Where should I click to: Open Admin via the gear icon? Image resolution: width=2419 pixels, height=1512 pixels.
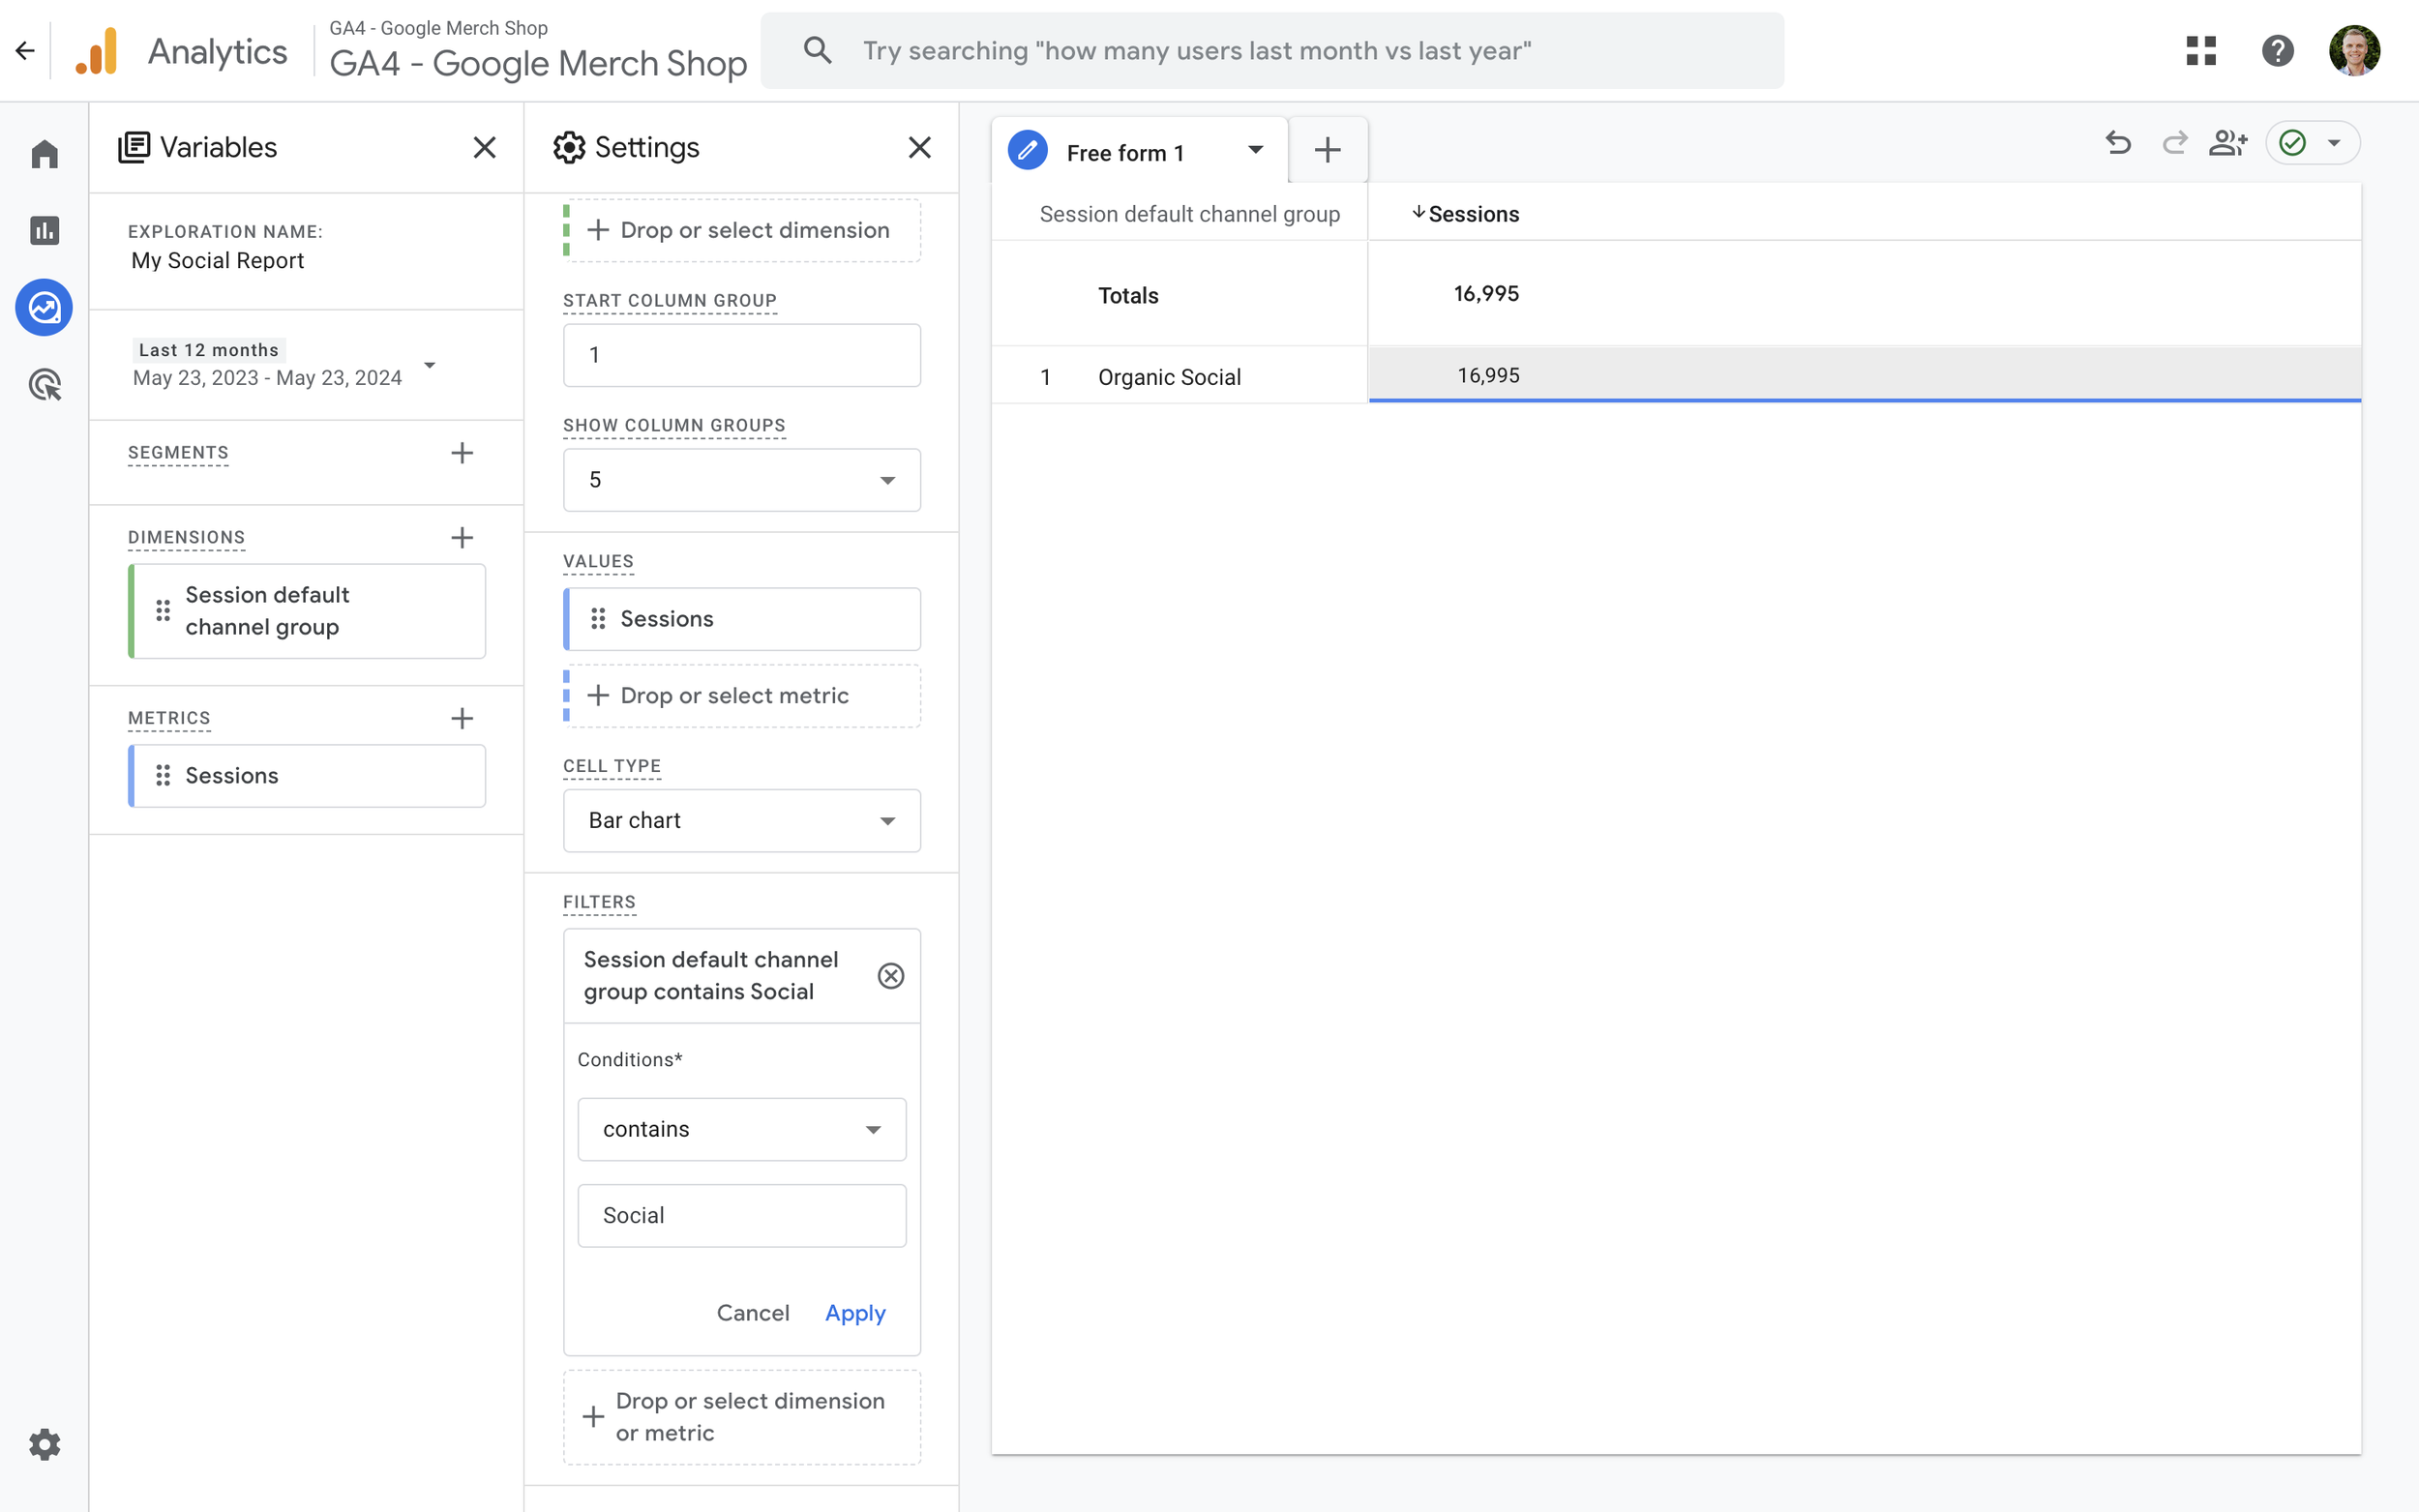(44, 1444)
